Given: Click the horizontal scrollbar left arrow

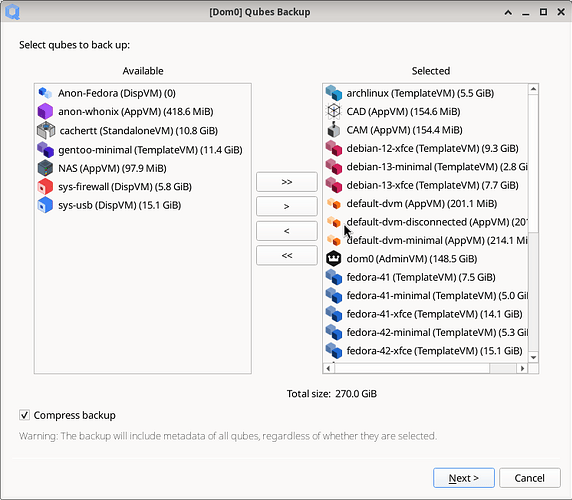Looking at the screenshot, I should [328, 368].
